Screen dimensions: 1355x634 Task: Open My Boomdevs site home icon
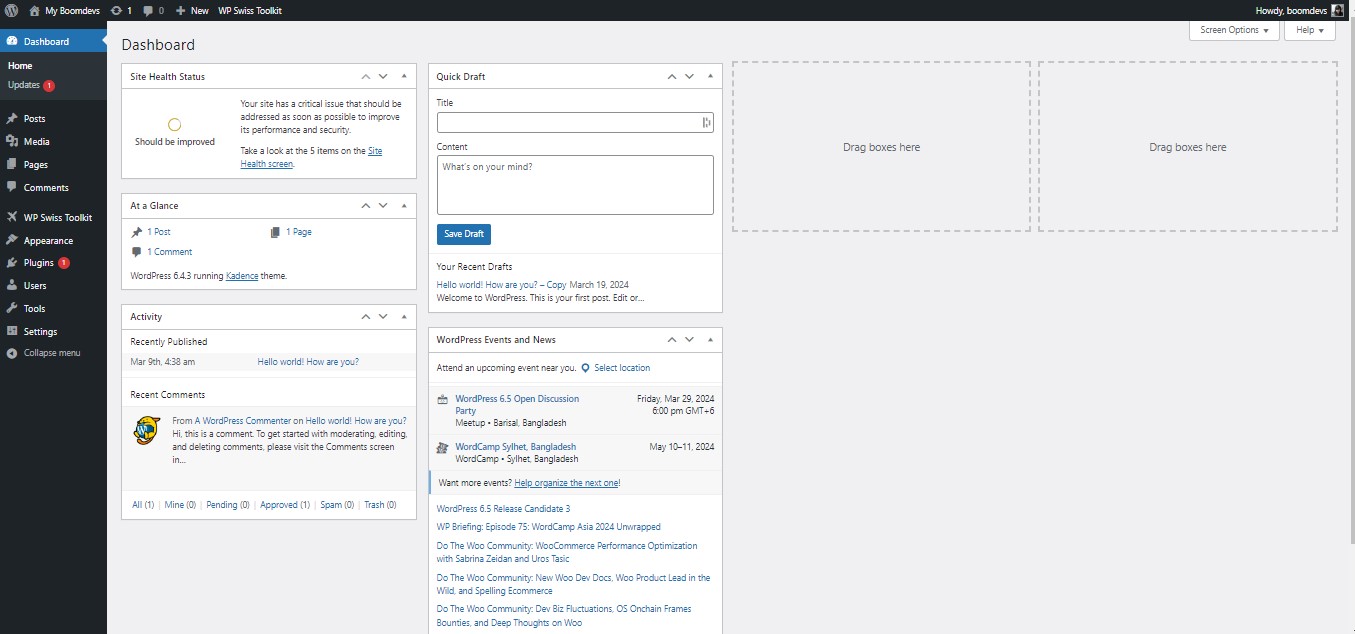point(34,10)
